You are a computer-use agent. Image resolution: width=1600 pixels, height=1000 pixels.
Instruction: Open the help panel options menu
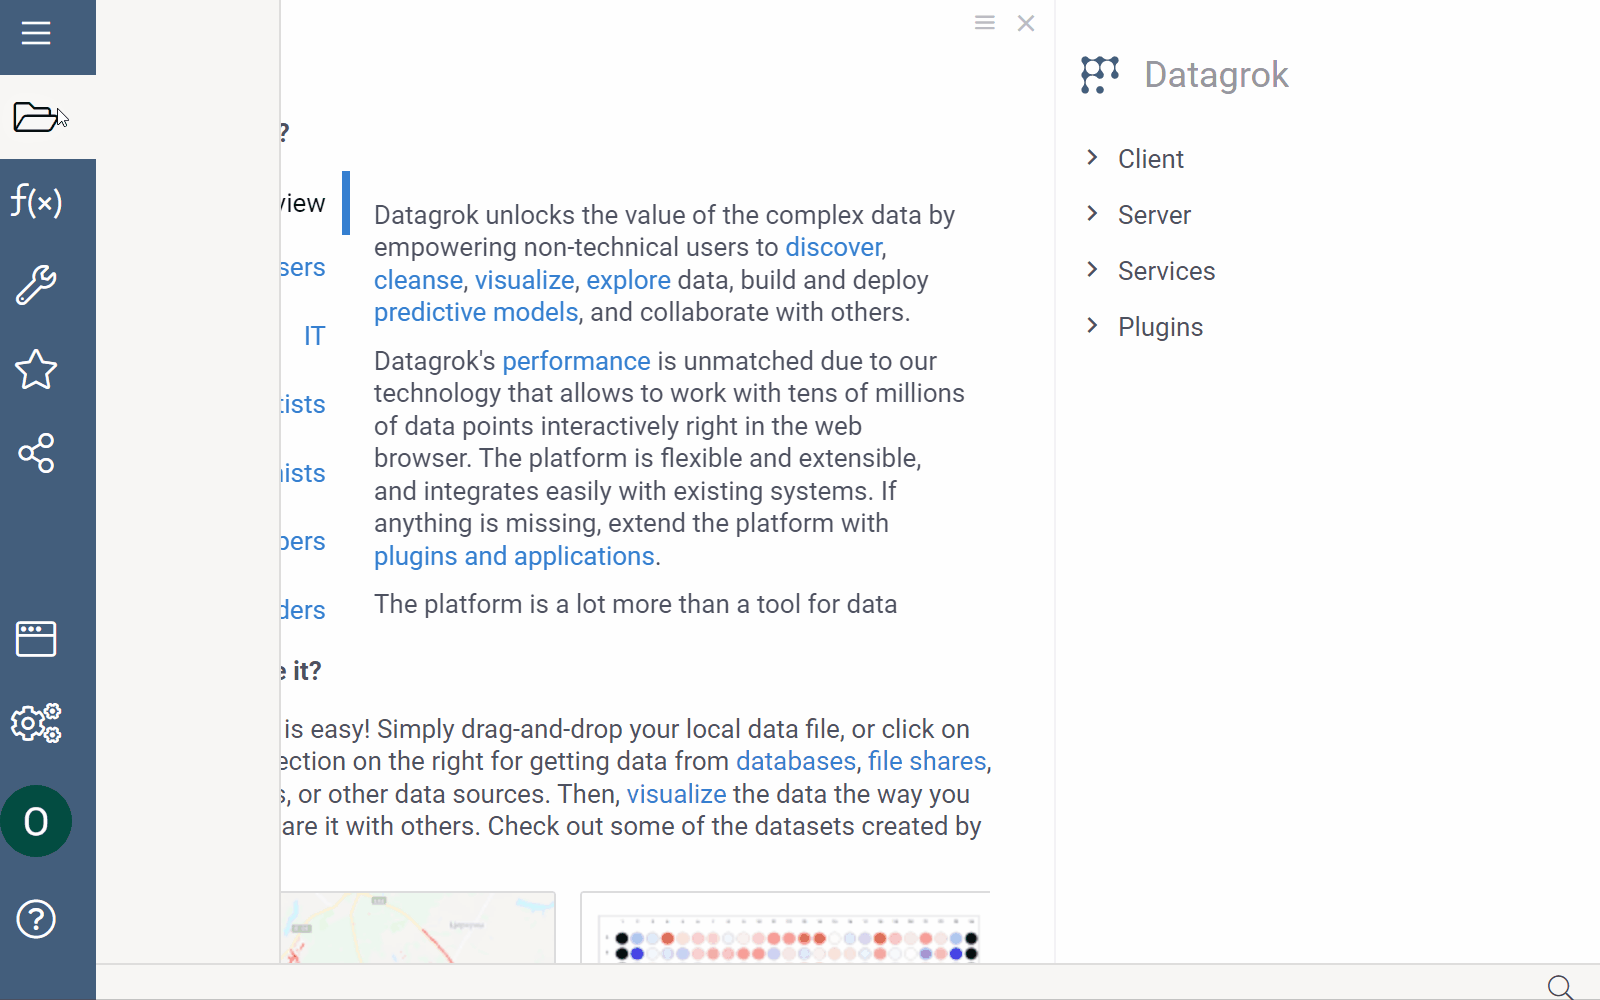(x=984, y=22)
